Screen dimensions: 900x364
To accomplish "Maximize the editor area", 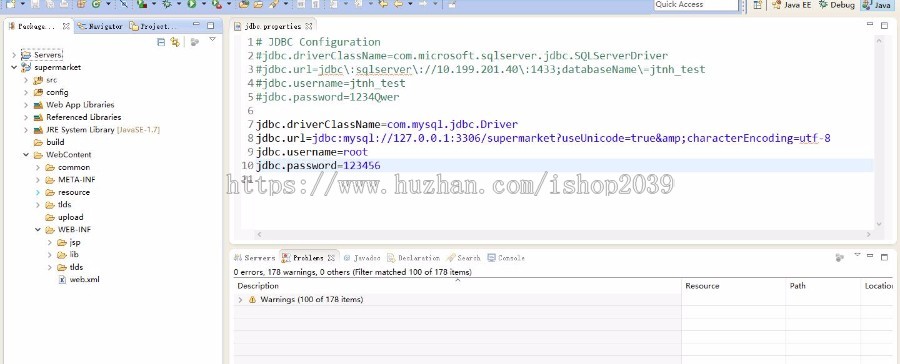I will pos(885,25).
